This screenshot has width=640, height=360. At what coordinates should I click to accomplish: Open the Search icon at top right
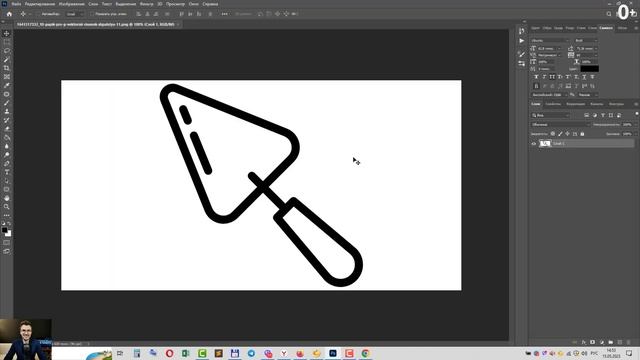click(609, 14)
